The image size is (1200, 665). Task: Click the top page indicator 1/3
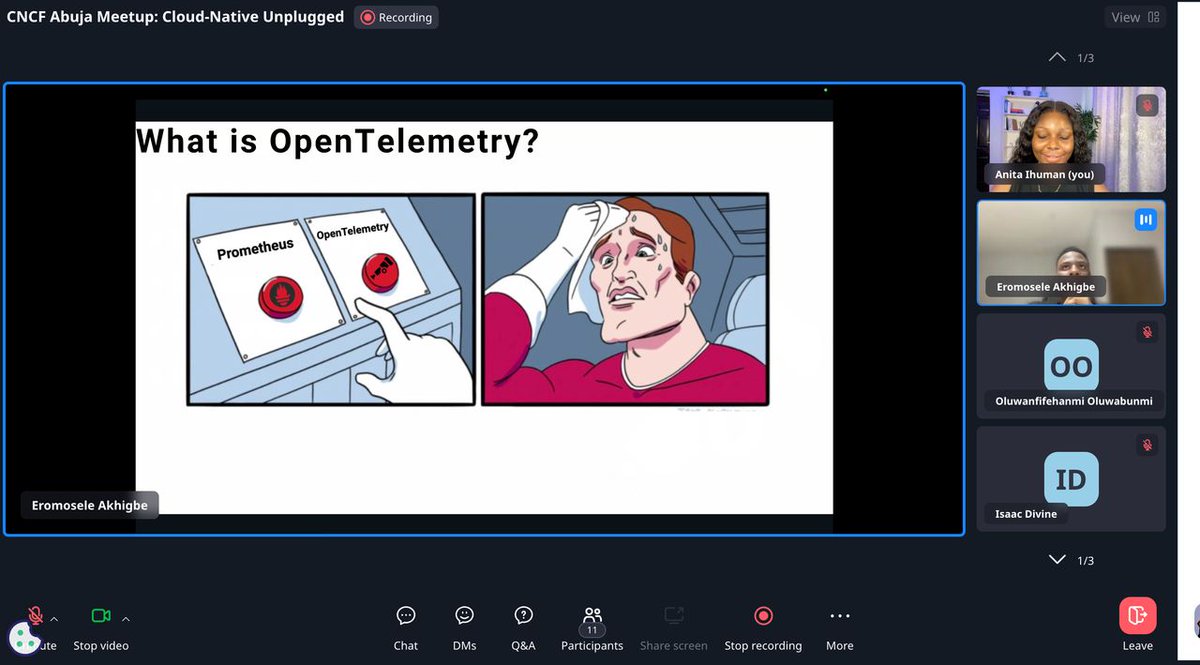click(1086, 58)
